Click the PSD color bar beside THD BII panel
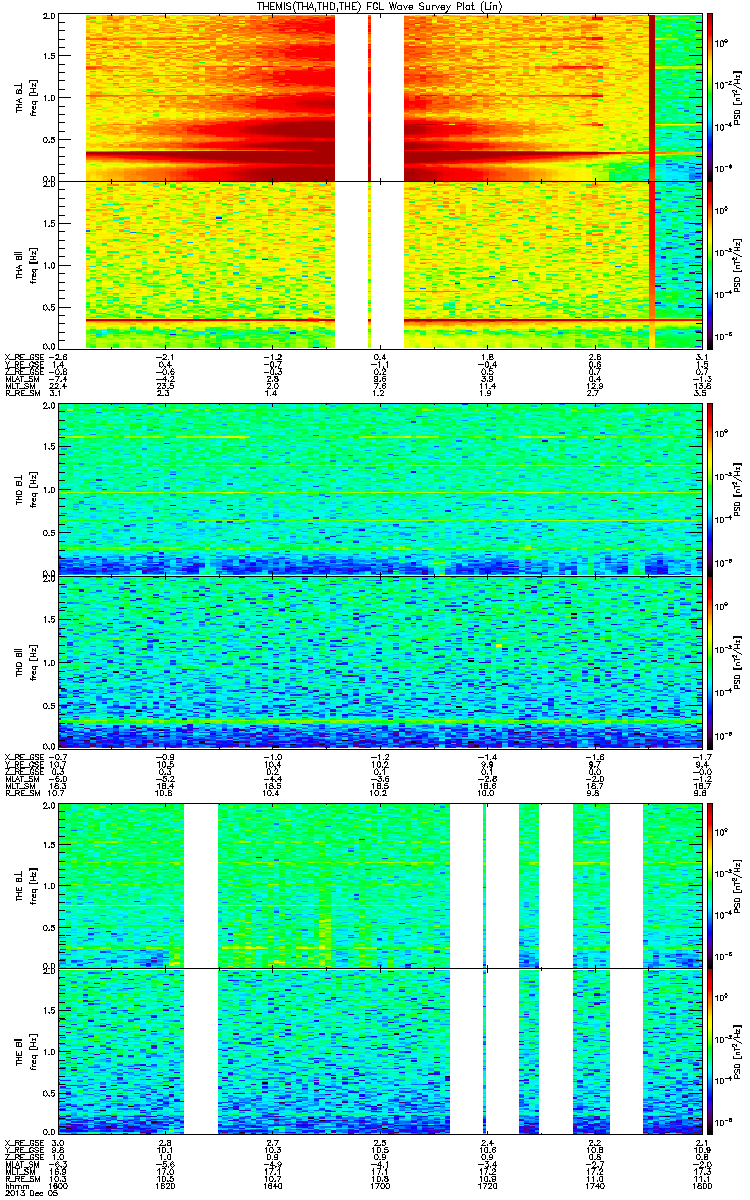 tap(710, 660)
